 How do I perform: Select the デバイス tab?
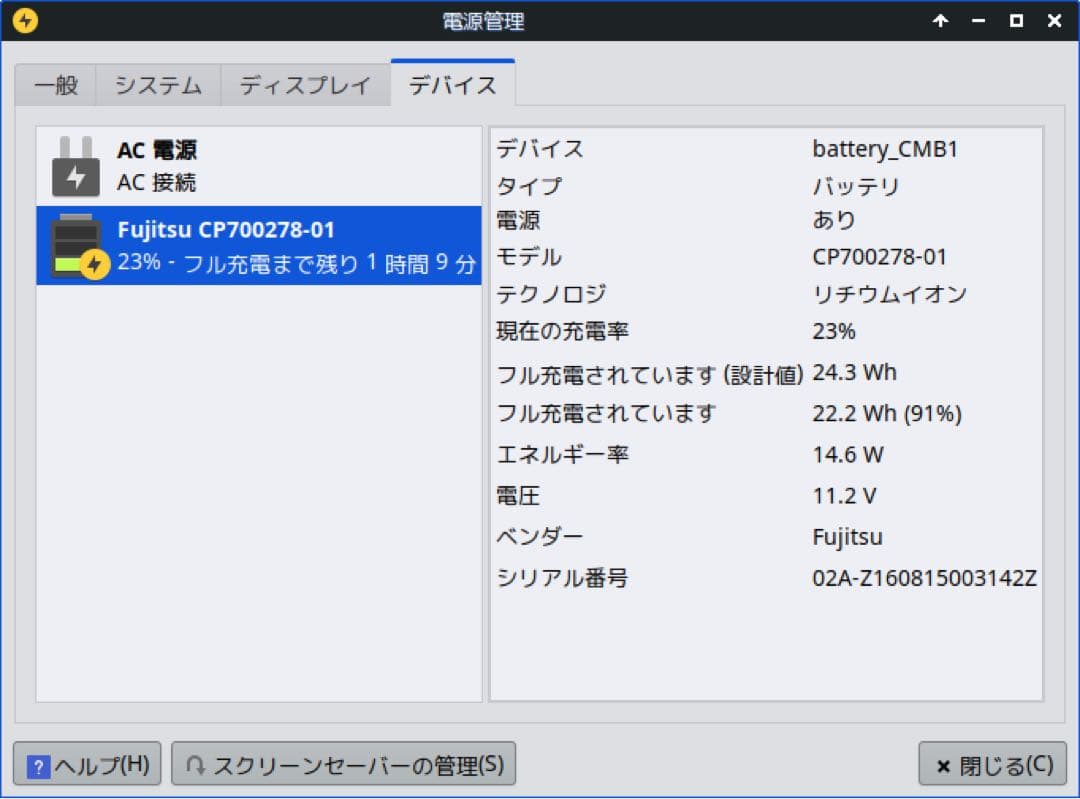pyautogui.click(x=452, y=85)
